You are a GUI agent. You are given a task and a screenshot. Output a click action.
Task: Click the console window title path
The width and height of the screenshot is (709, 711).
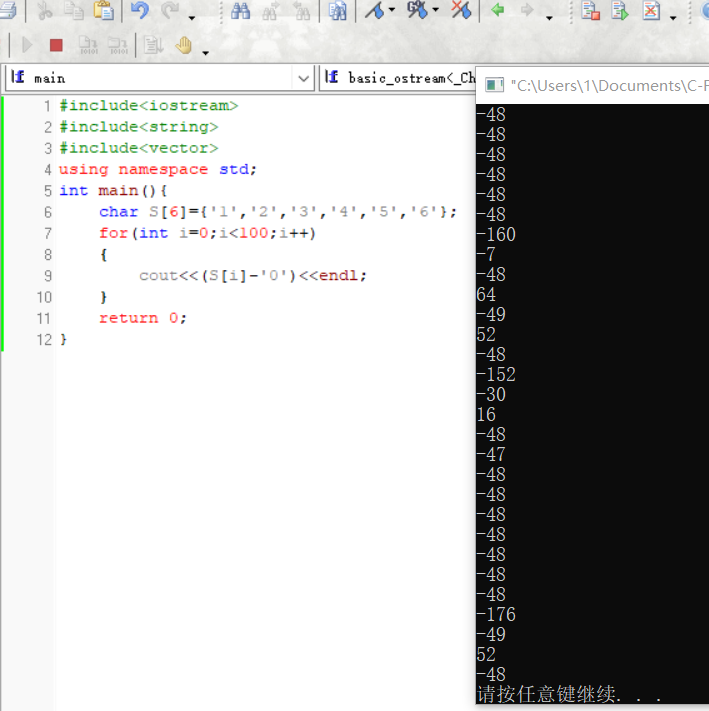pyautogui.click(x=609, y=85)
